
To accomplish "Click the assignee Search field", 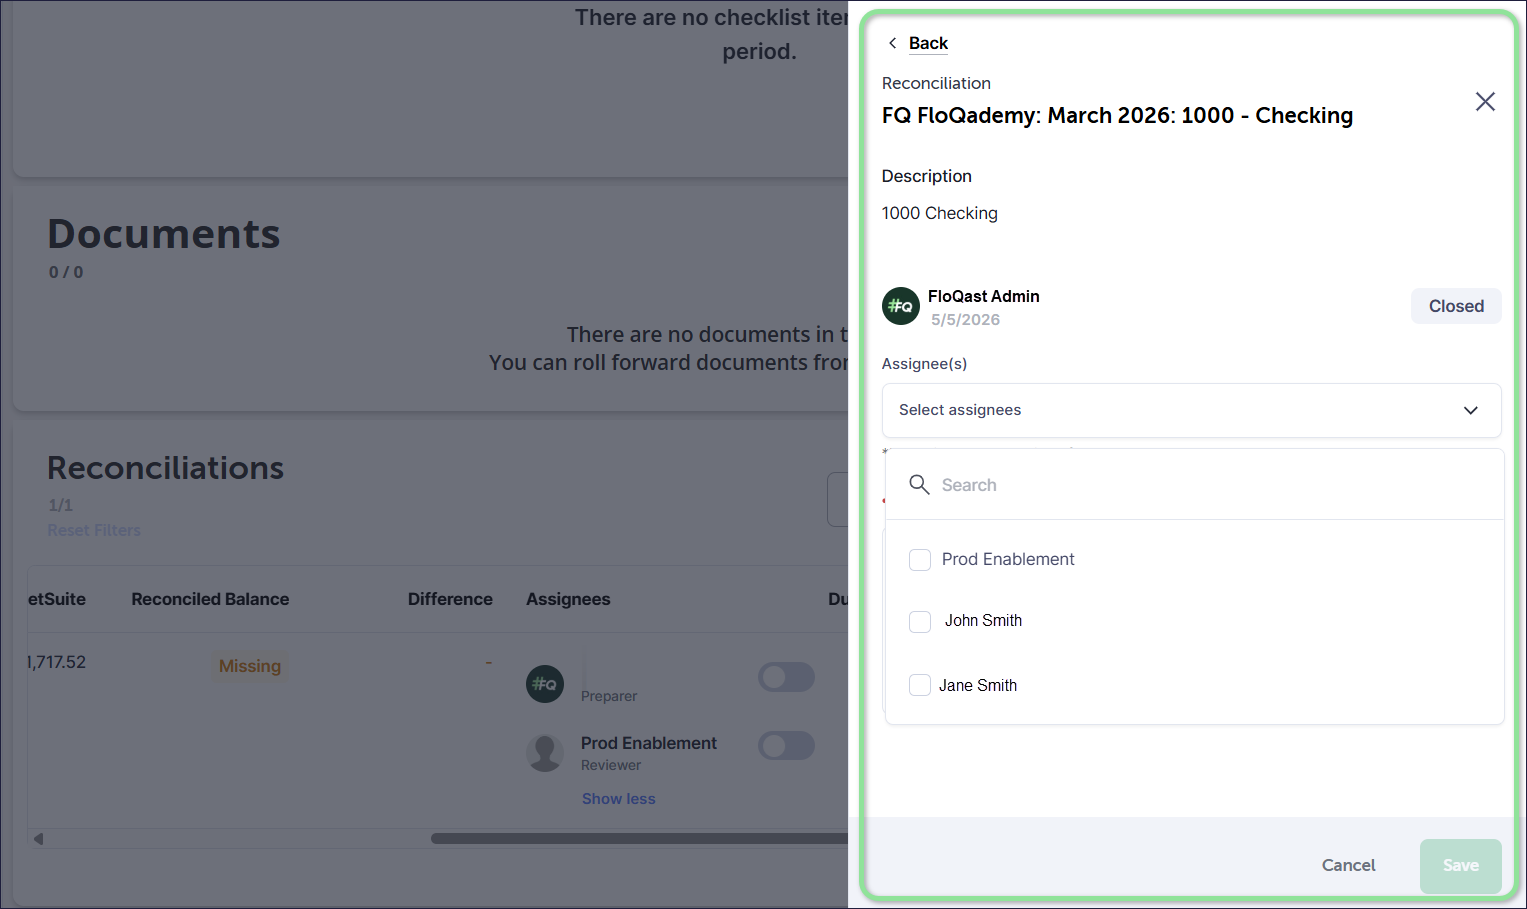I will (x=1195, y=485).
